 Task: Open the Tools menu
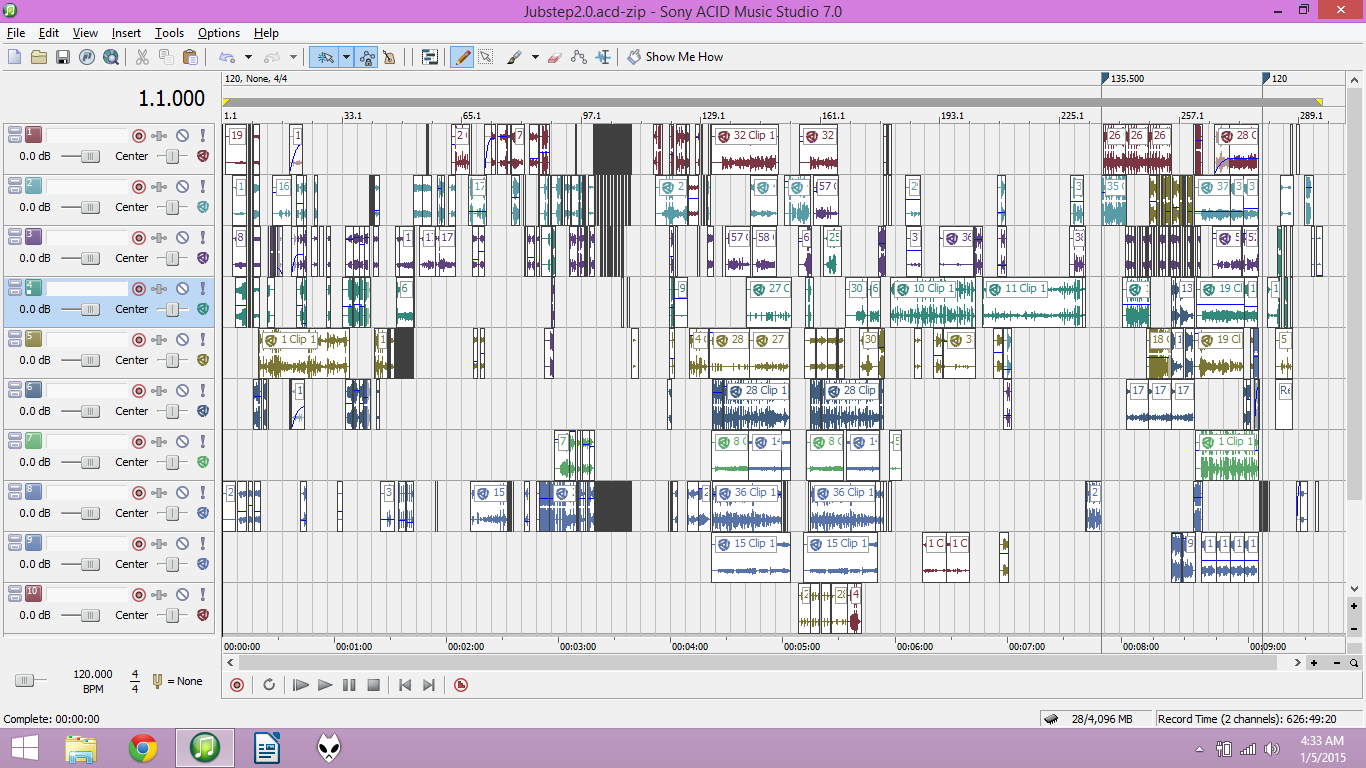(x=169, y=33)
